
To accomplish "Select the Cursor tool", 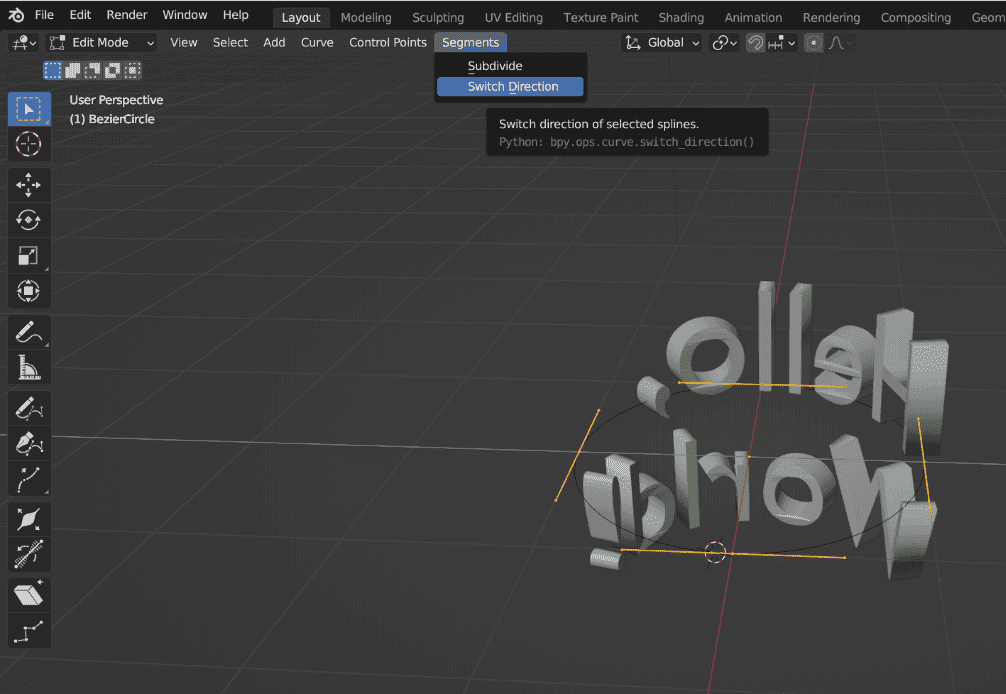I will pos(29,144).
